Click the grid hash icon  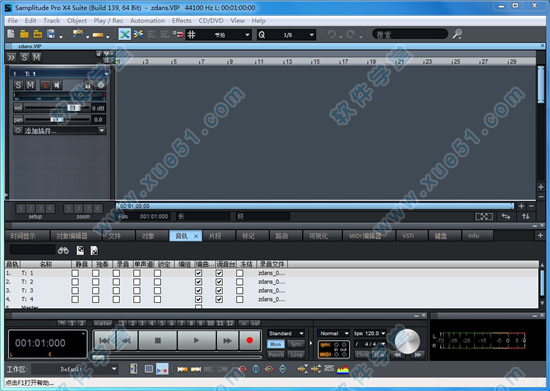click(x=191, y=34)
